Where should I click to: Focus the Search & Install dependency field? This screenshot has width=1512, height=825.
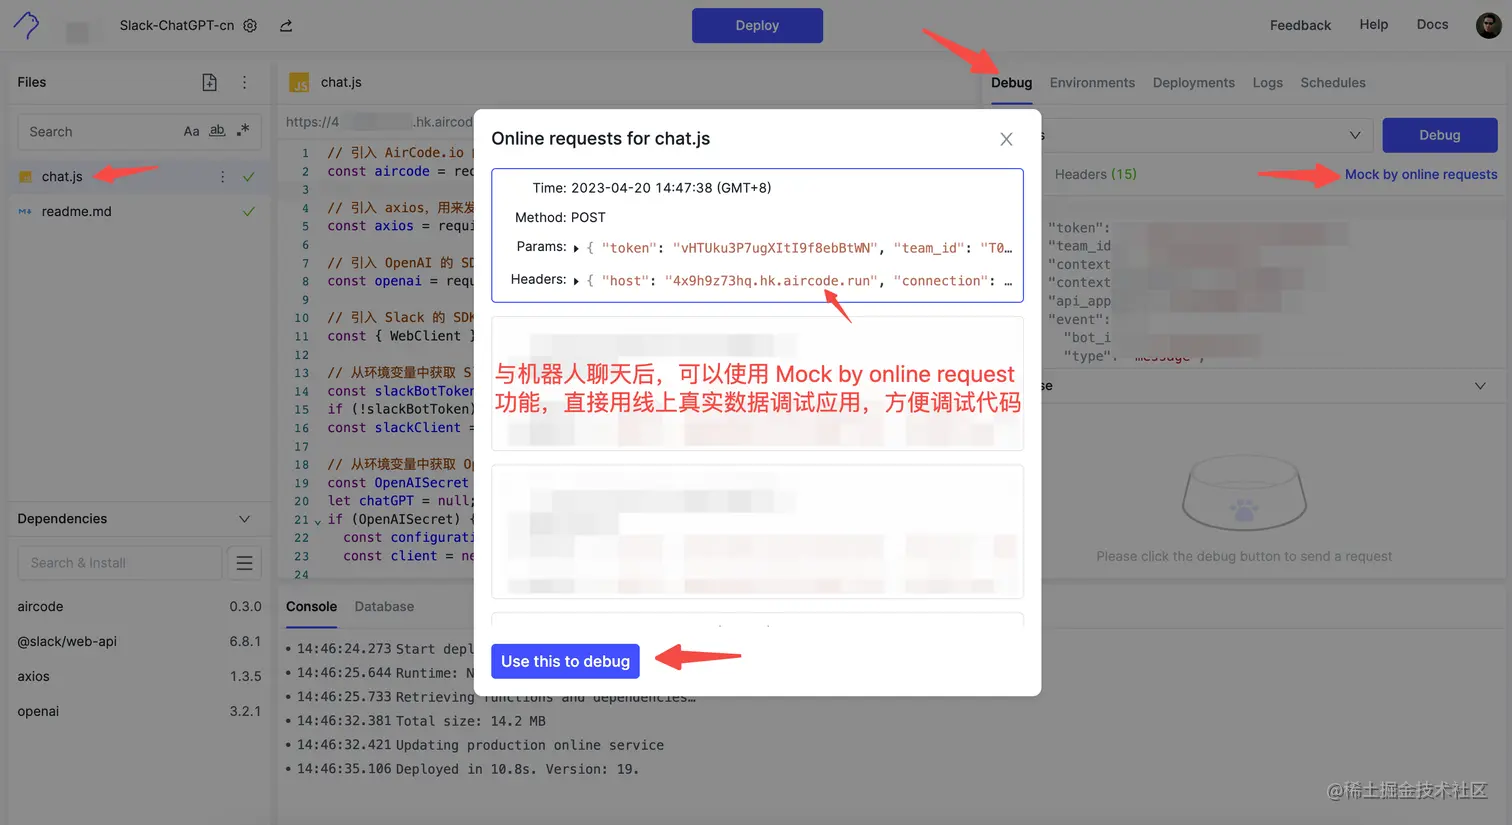(x=120, y=563)
